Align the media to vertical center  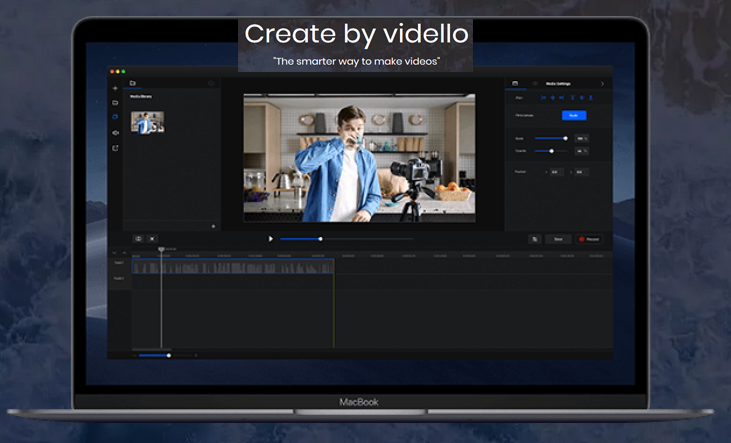tap(582, 98)
